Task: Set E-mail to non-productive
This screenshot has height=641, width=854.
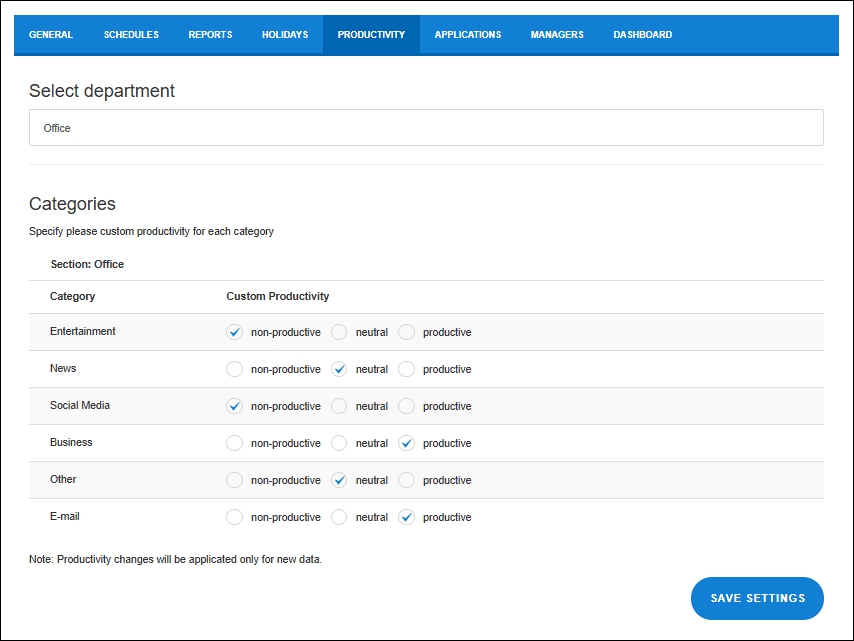Action: click(x=234, y=517)
